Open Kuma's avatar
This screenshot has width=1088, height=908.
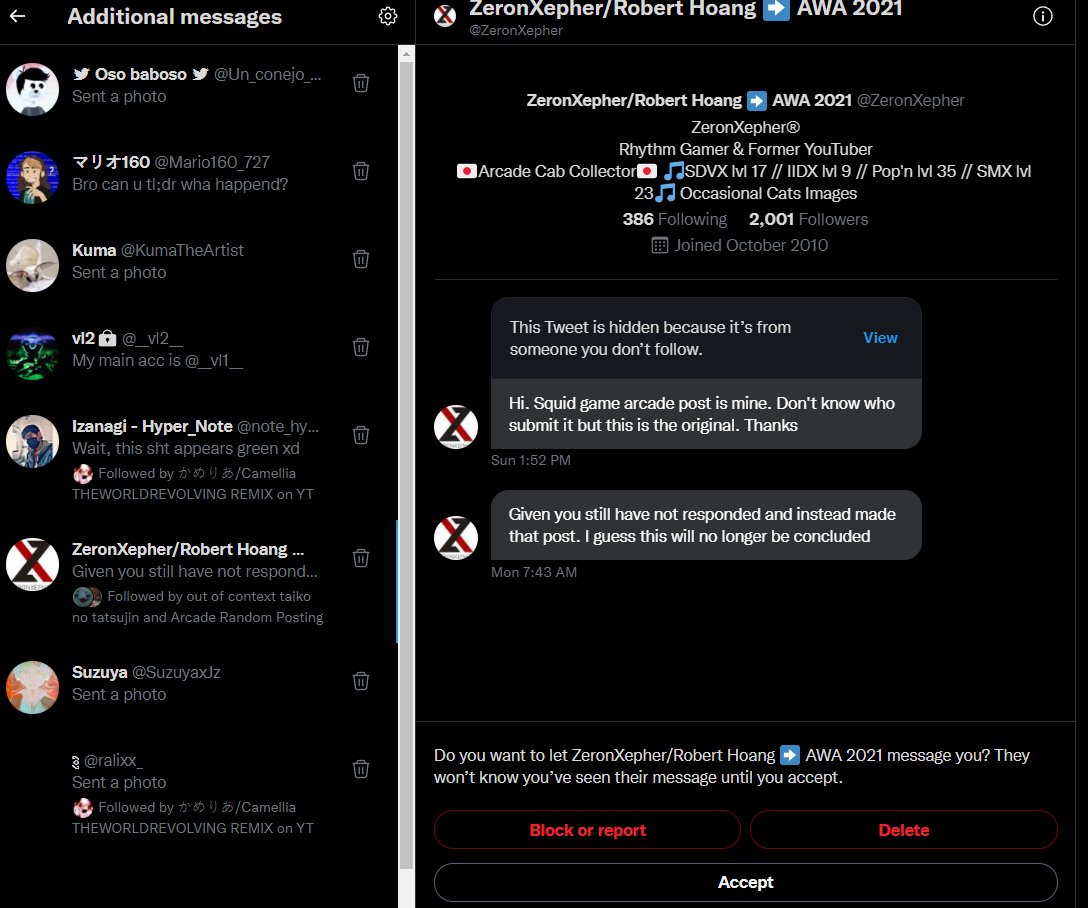click(x=32, y=265)
